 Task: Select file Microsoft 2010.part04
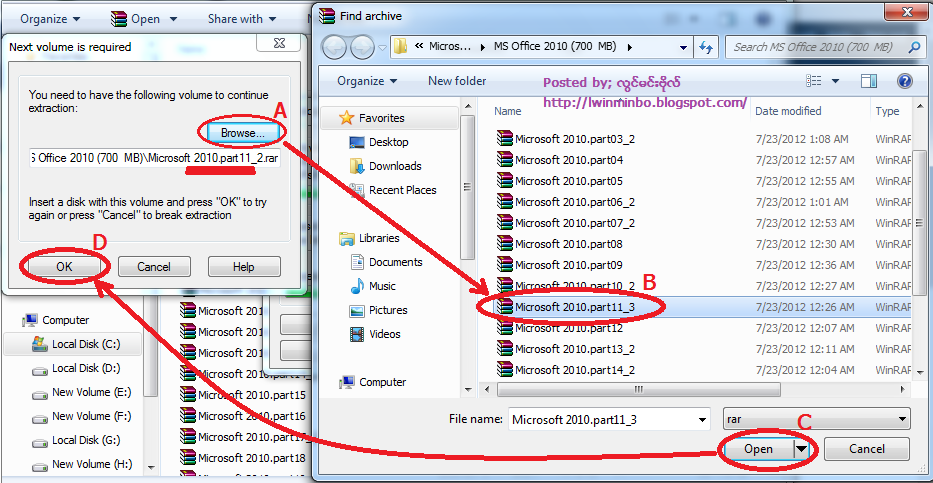pos(569,160)
